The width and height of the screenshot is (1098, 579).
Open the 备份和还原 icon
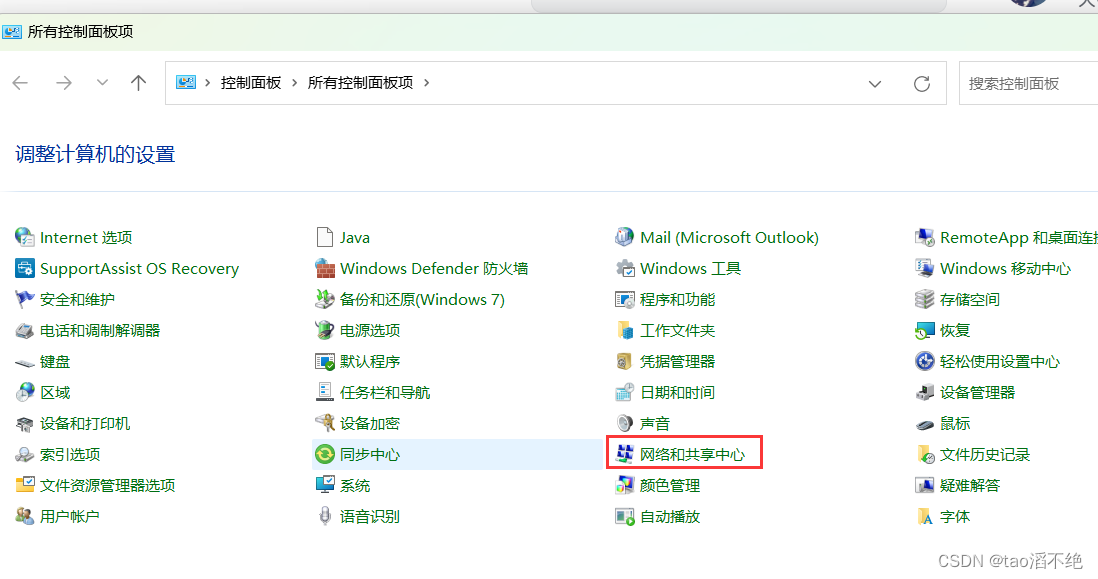[324, 299]
